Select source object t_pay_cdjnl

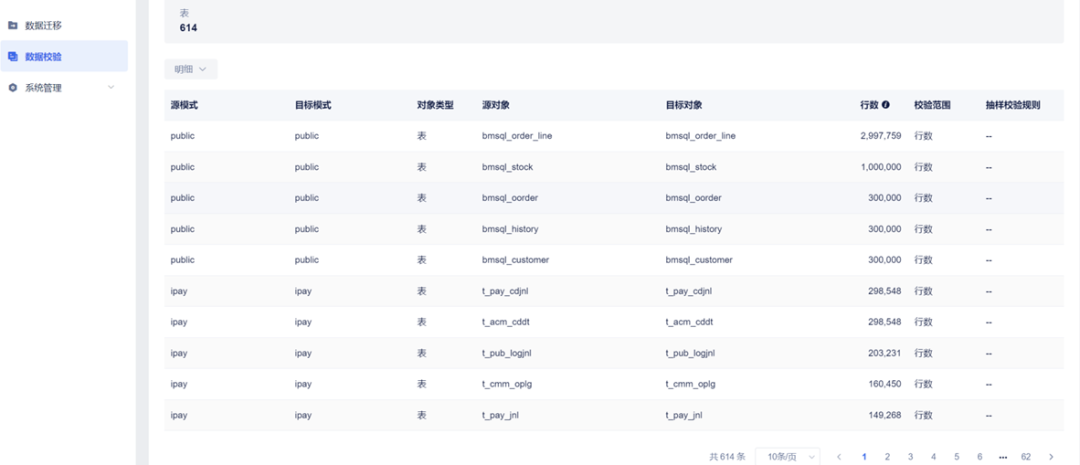(505, 291)
